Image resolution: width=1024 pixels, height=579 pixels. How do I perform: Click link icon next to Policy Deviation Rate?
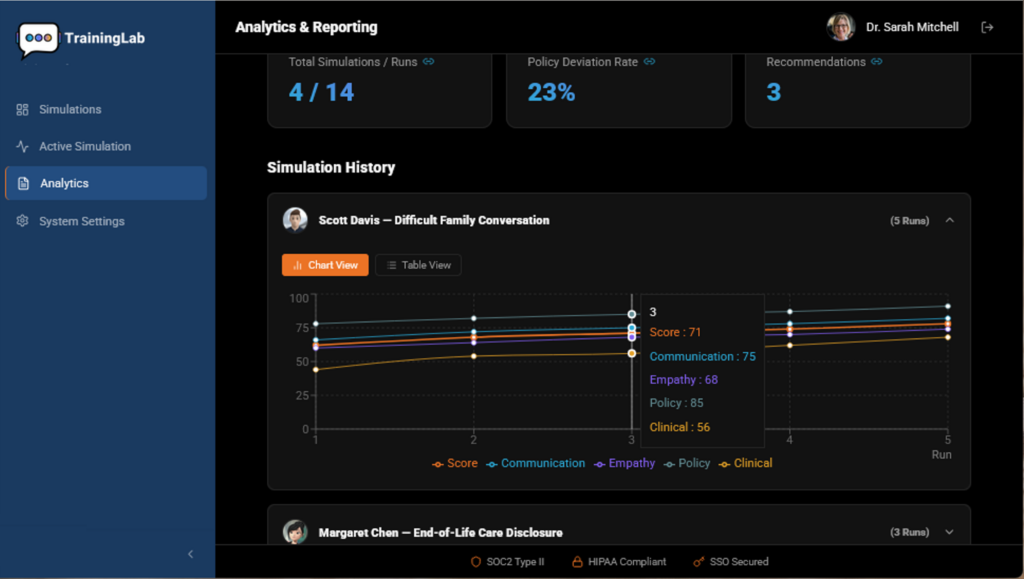coord(649,61)
